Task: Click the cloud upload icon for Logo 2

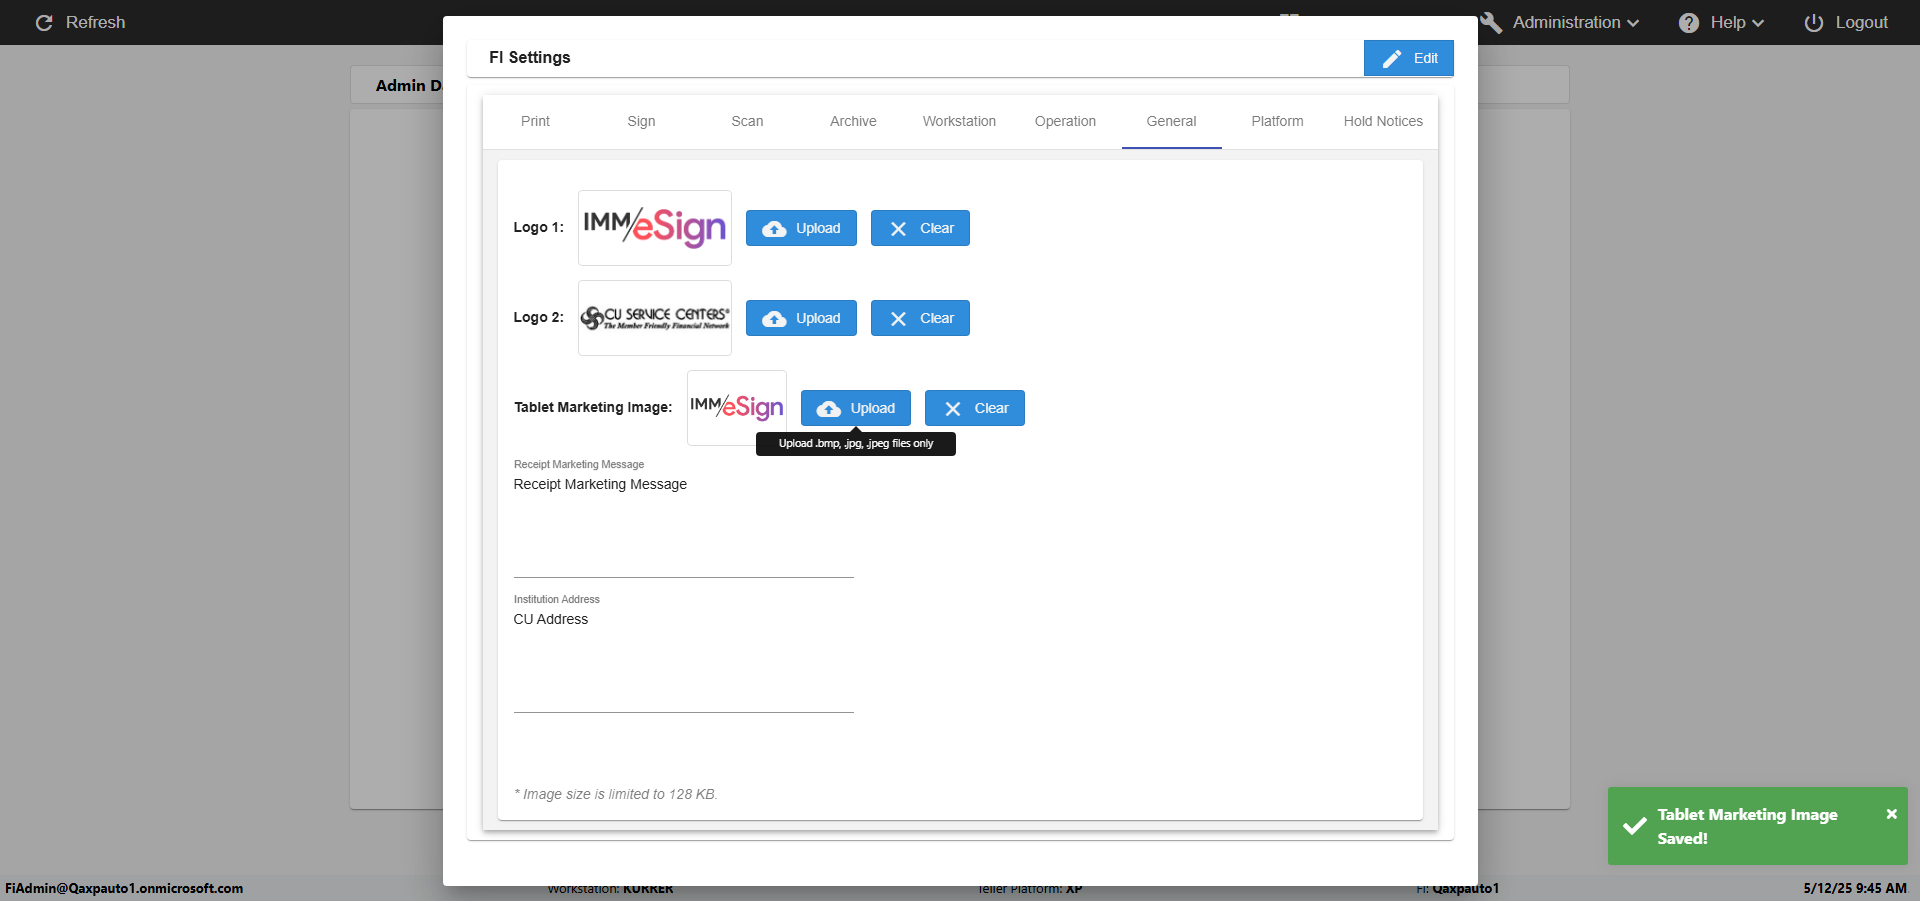Action: (774, 319)
